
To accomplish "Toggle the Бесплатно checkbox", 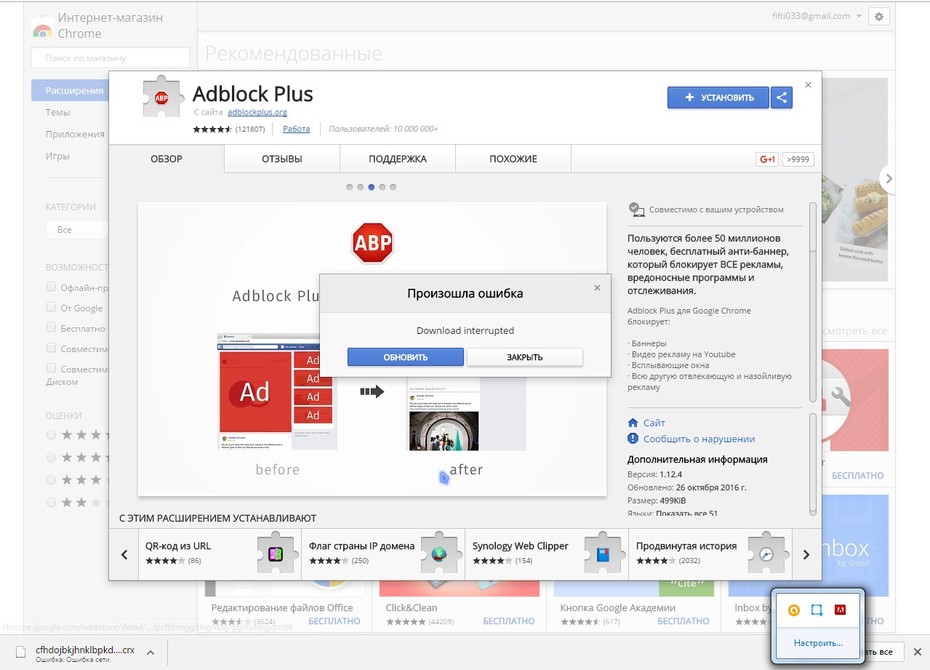I will [51, 327].
